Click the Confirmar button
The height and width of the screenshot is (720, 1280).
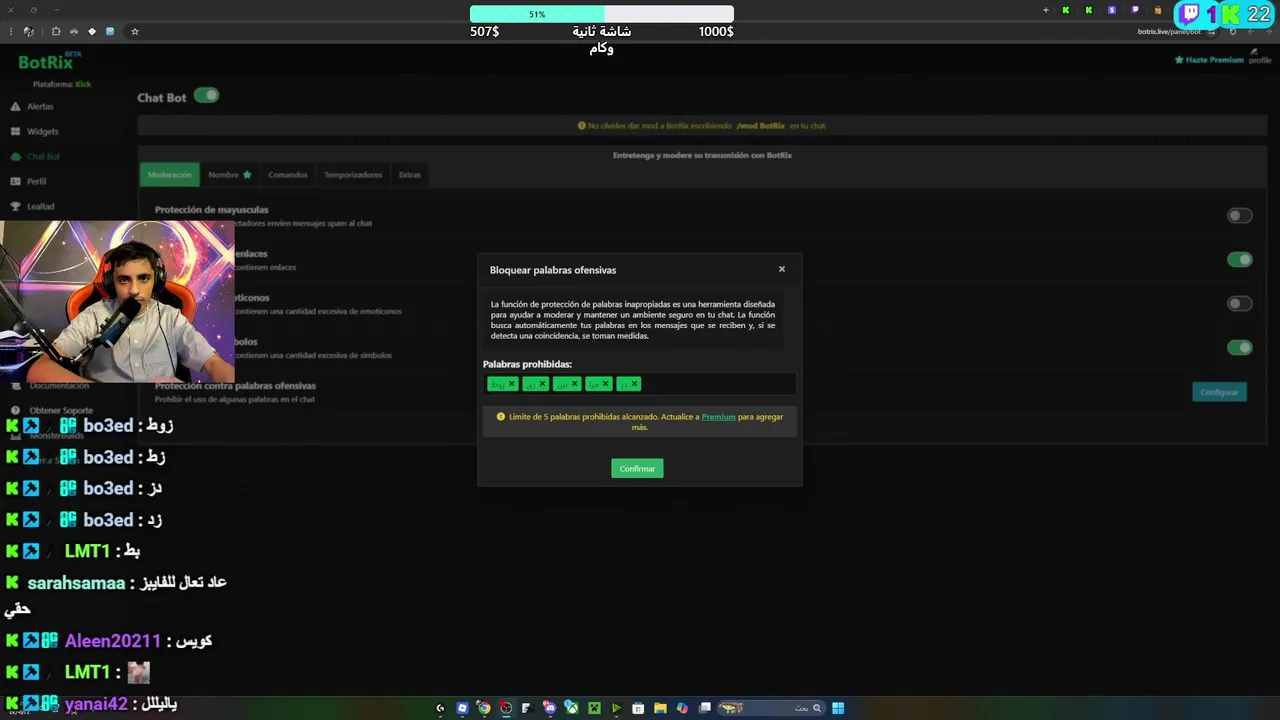point(637,468)
